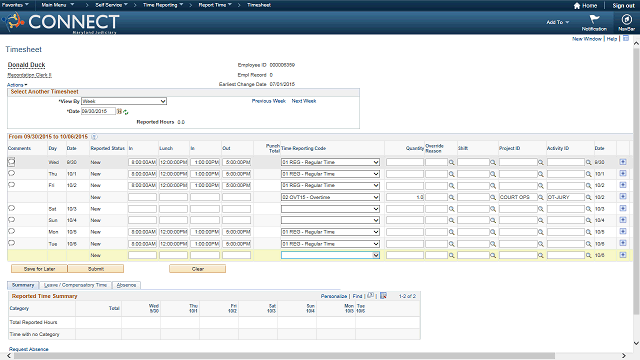Toggle comment bubble for Sat 10/3 row
640x360 pixels.
(11, 208)
